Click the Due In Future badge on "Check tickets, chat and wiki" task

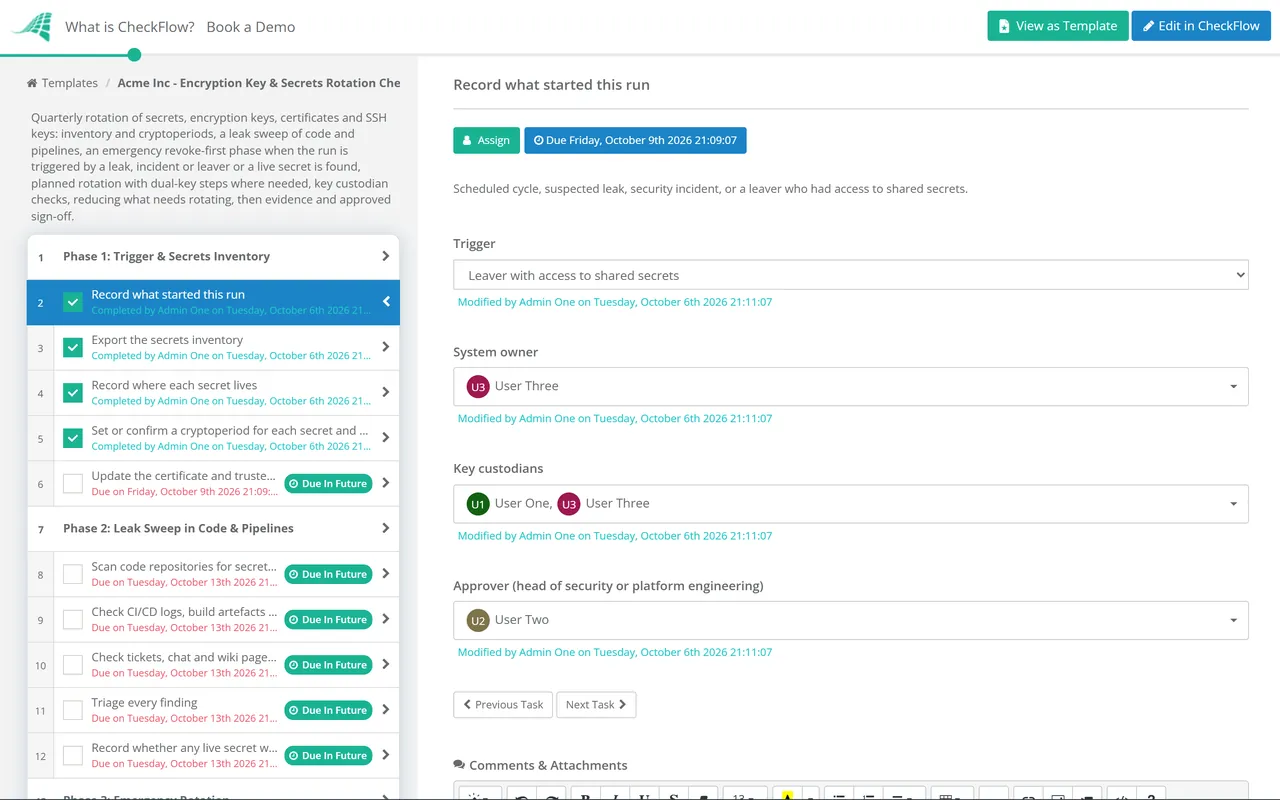[x=328, y=665]
